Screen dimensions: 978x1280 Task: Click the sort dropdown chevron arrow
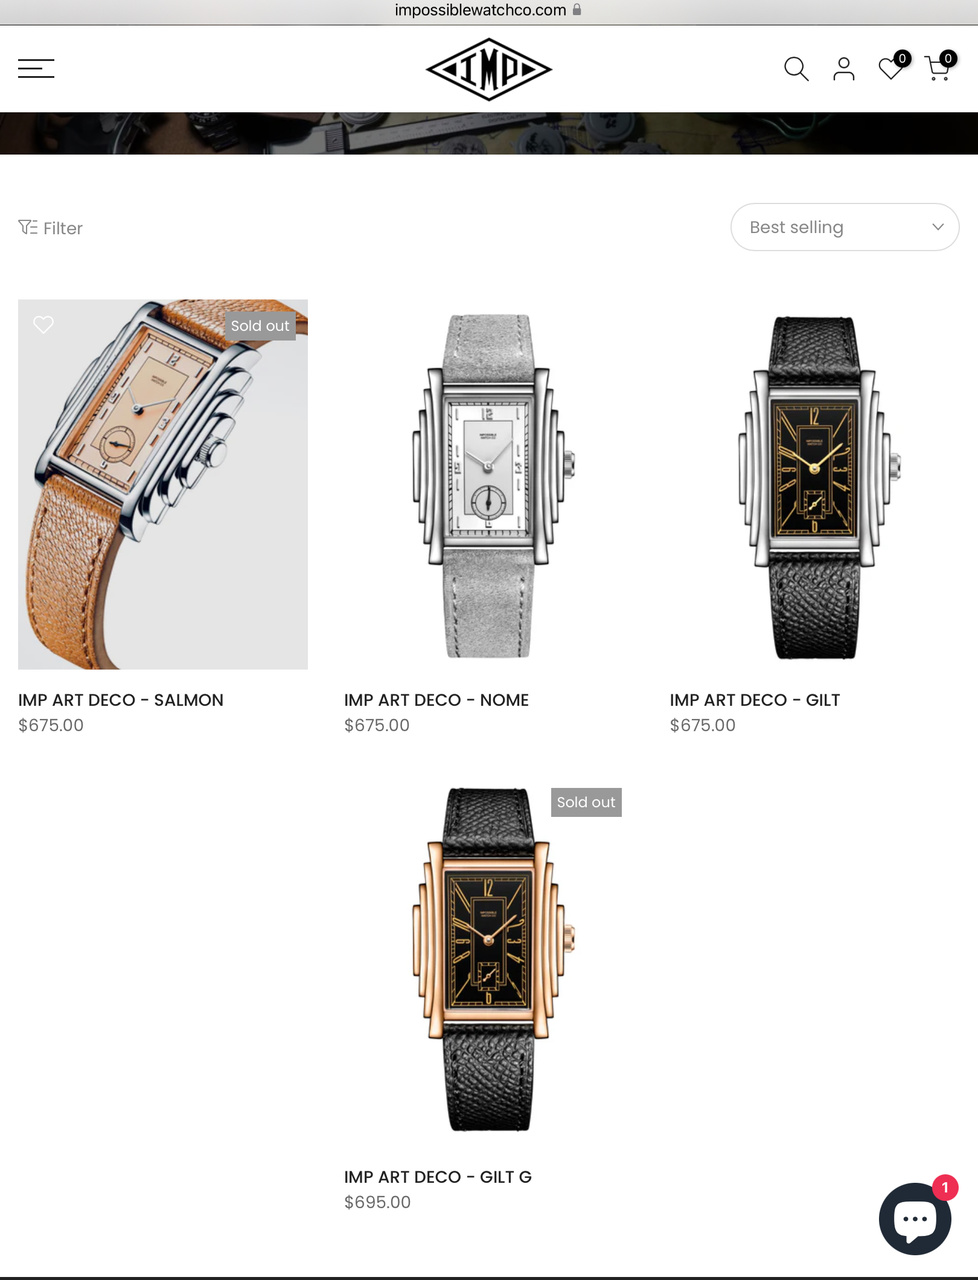(x=938, y=227)
